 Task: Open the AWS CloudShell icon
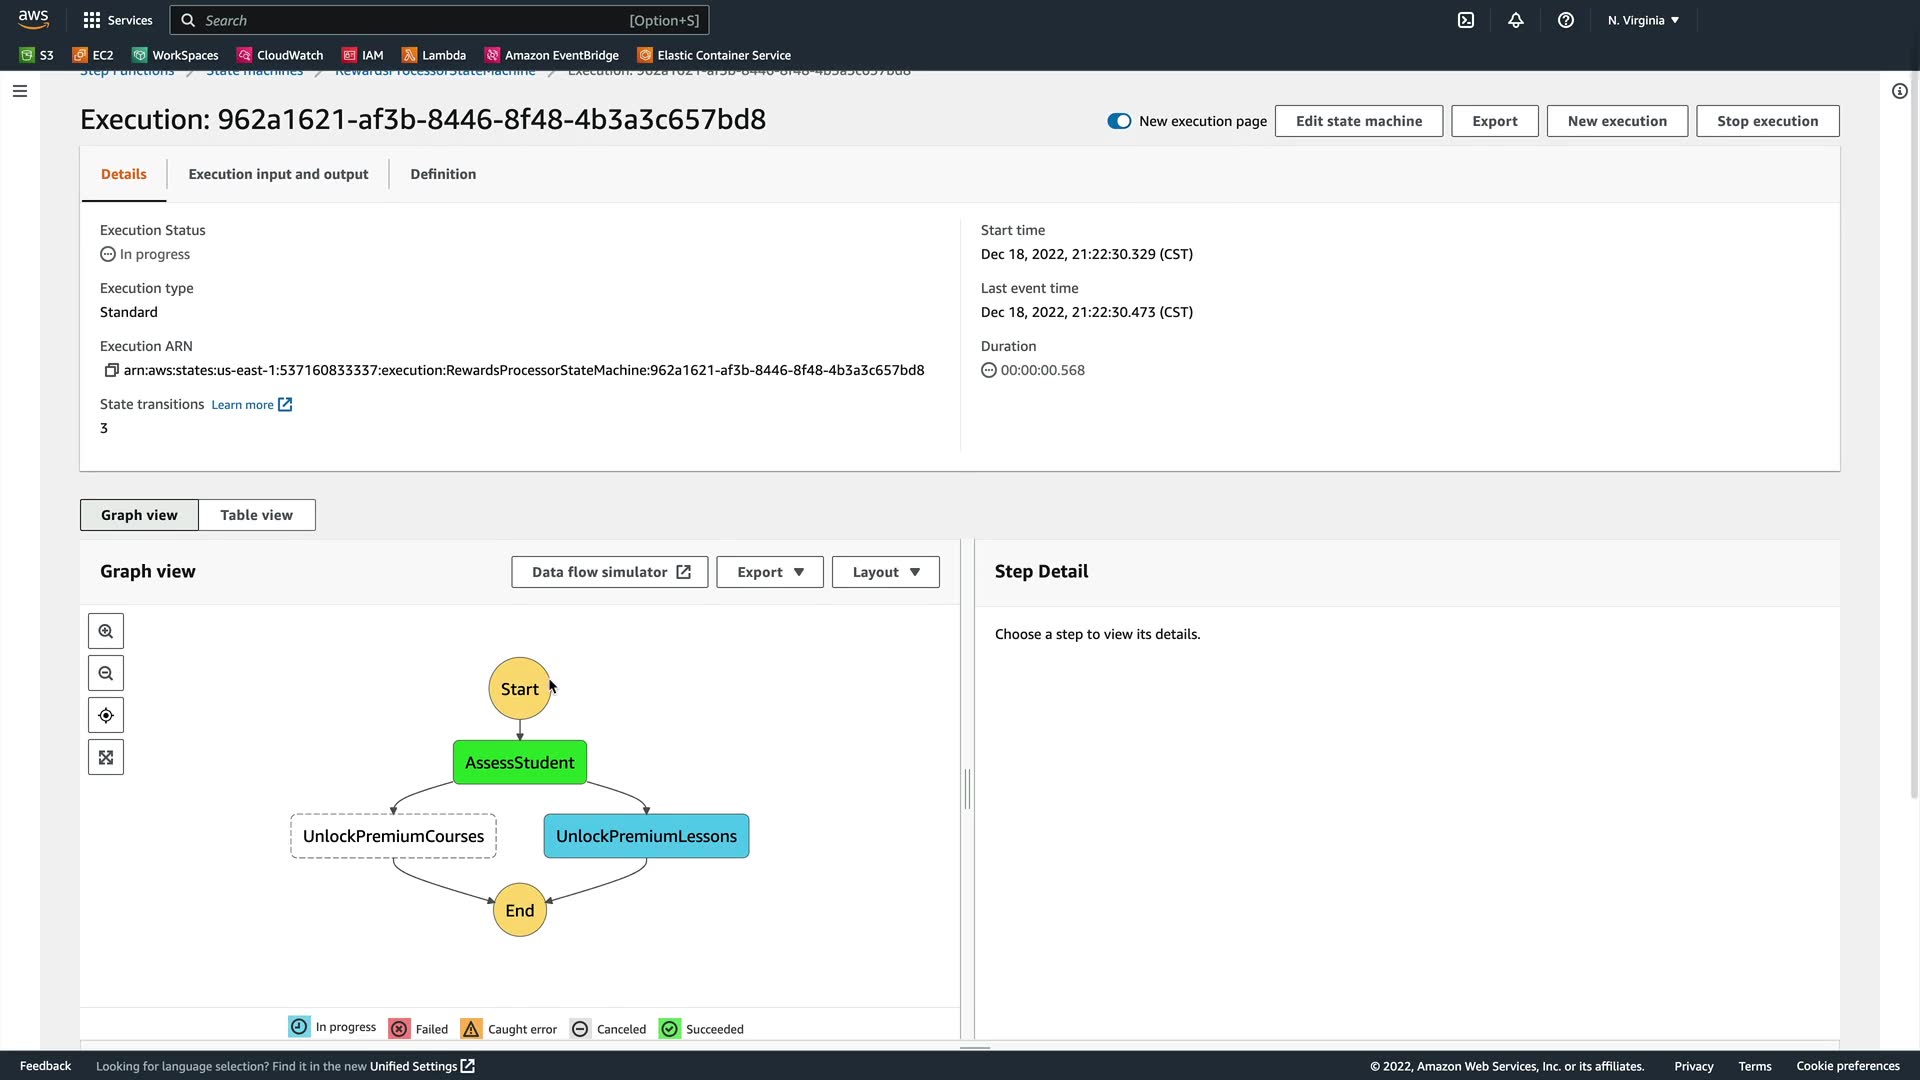pyautogui.click(x=1466, y=20)
